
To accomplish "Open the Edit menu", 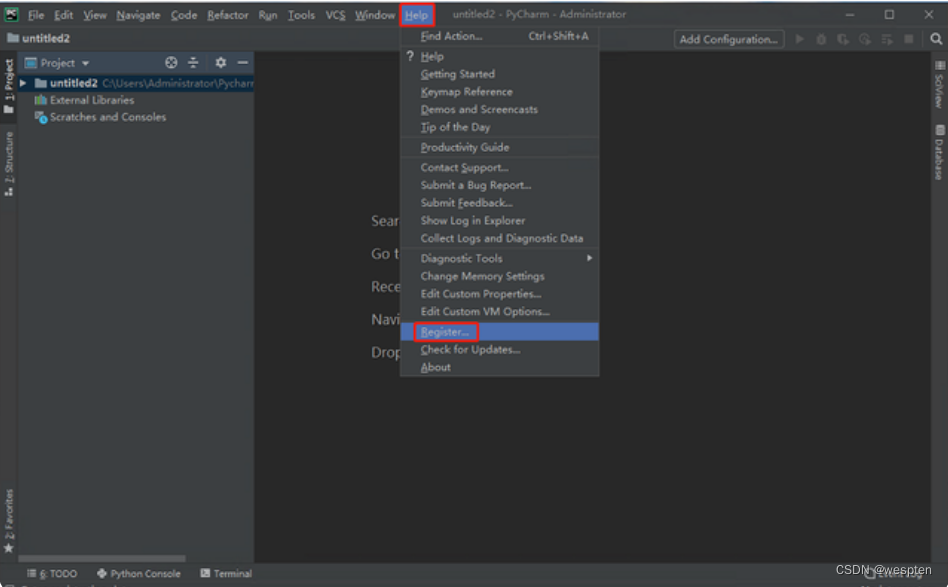I will [63, 15].
